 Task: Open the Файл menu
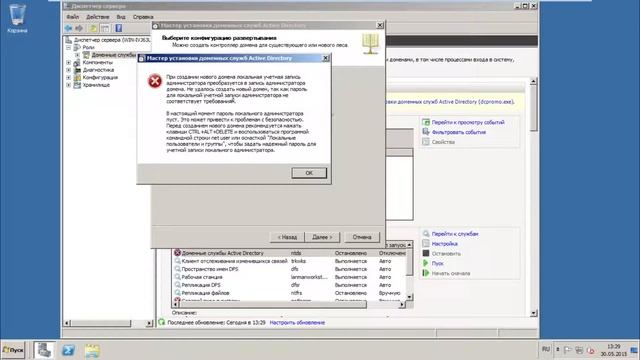[x=73, y=17]
